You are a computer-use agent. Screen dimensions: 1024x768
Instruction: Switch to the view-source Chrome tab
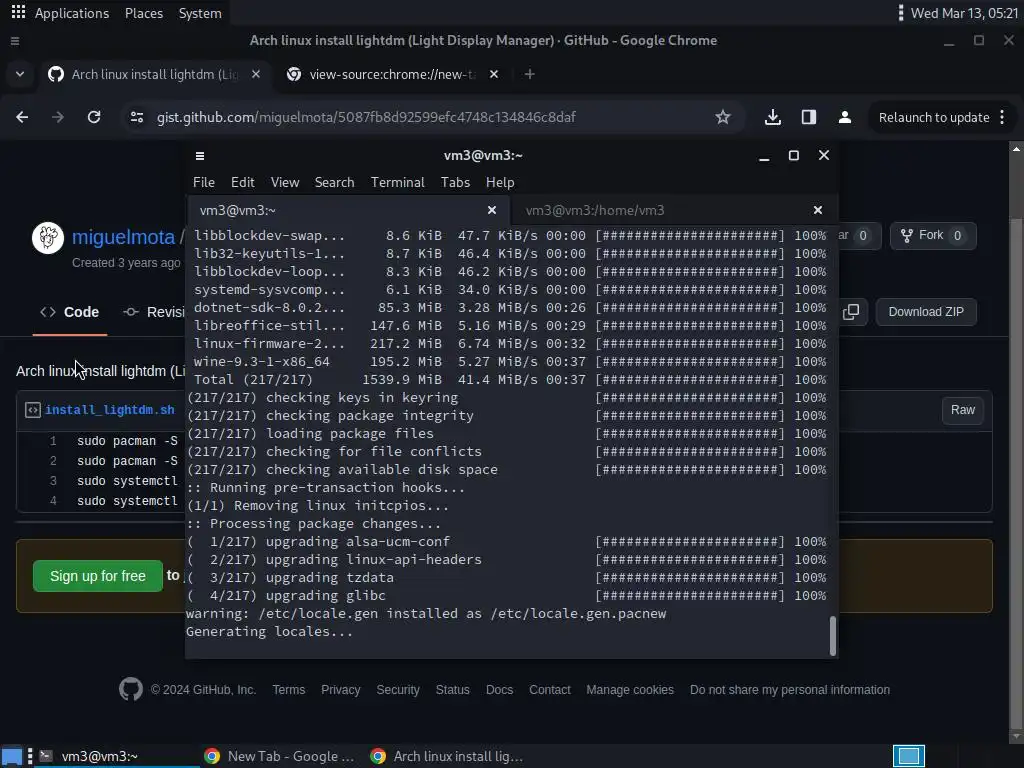pos(392,74)
